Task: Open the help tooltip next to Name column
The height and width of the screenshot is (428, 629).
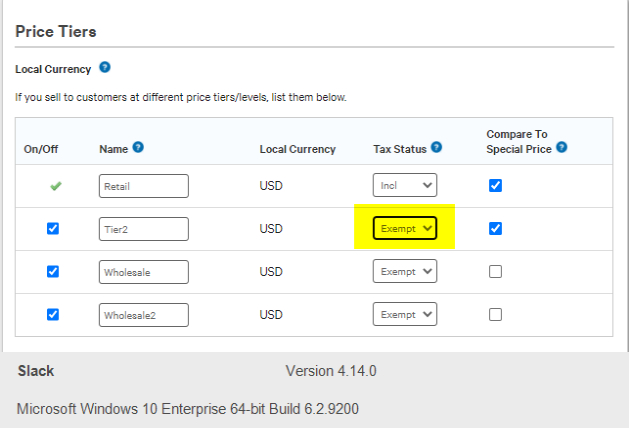Action: pyautogui.click(x=138, y=147)
